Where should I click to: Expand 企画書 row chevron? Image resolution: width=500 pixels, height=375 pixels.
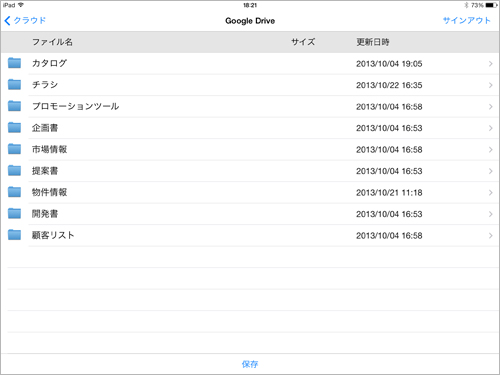tap(490, 128)
